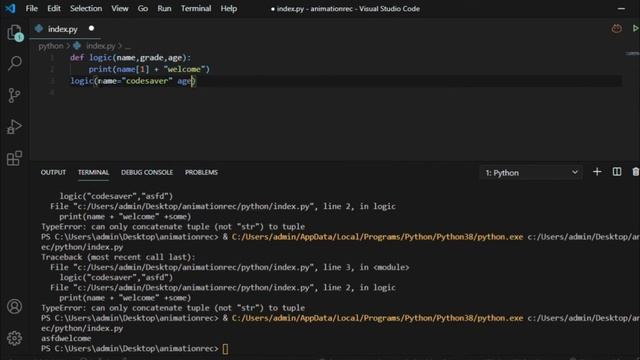Click the 'index.py' breadcrumb item
This screenshot has width=640, height=360.
(x=101, y=46)
